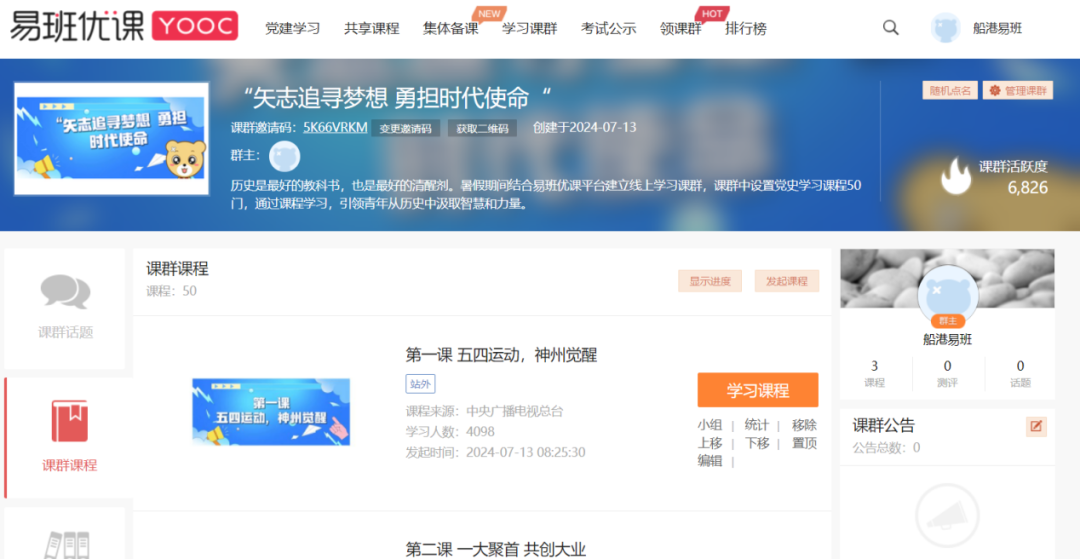The image size is (1080, 559).
Task: Click the edit announcement pencil icon
Action: point(1036,426)
